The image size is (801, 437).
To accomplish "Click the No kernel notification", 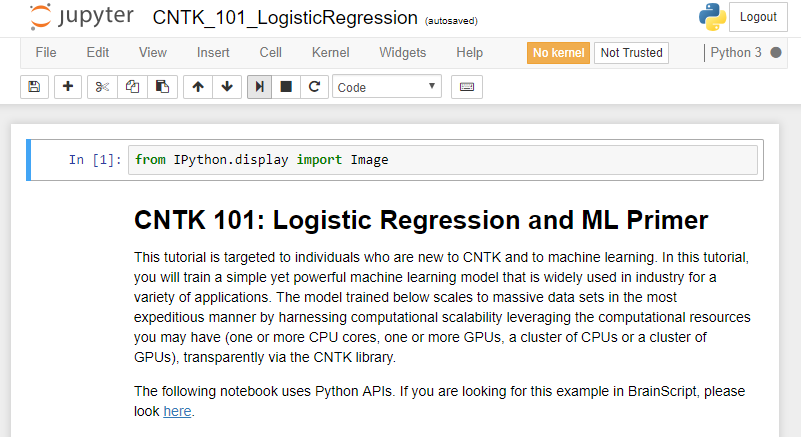I will pyautogui.click(x=558, y=53).
